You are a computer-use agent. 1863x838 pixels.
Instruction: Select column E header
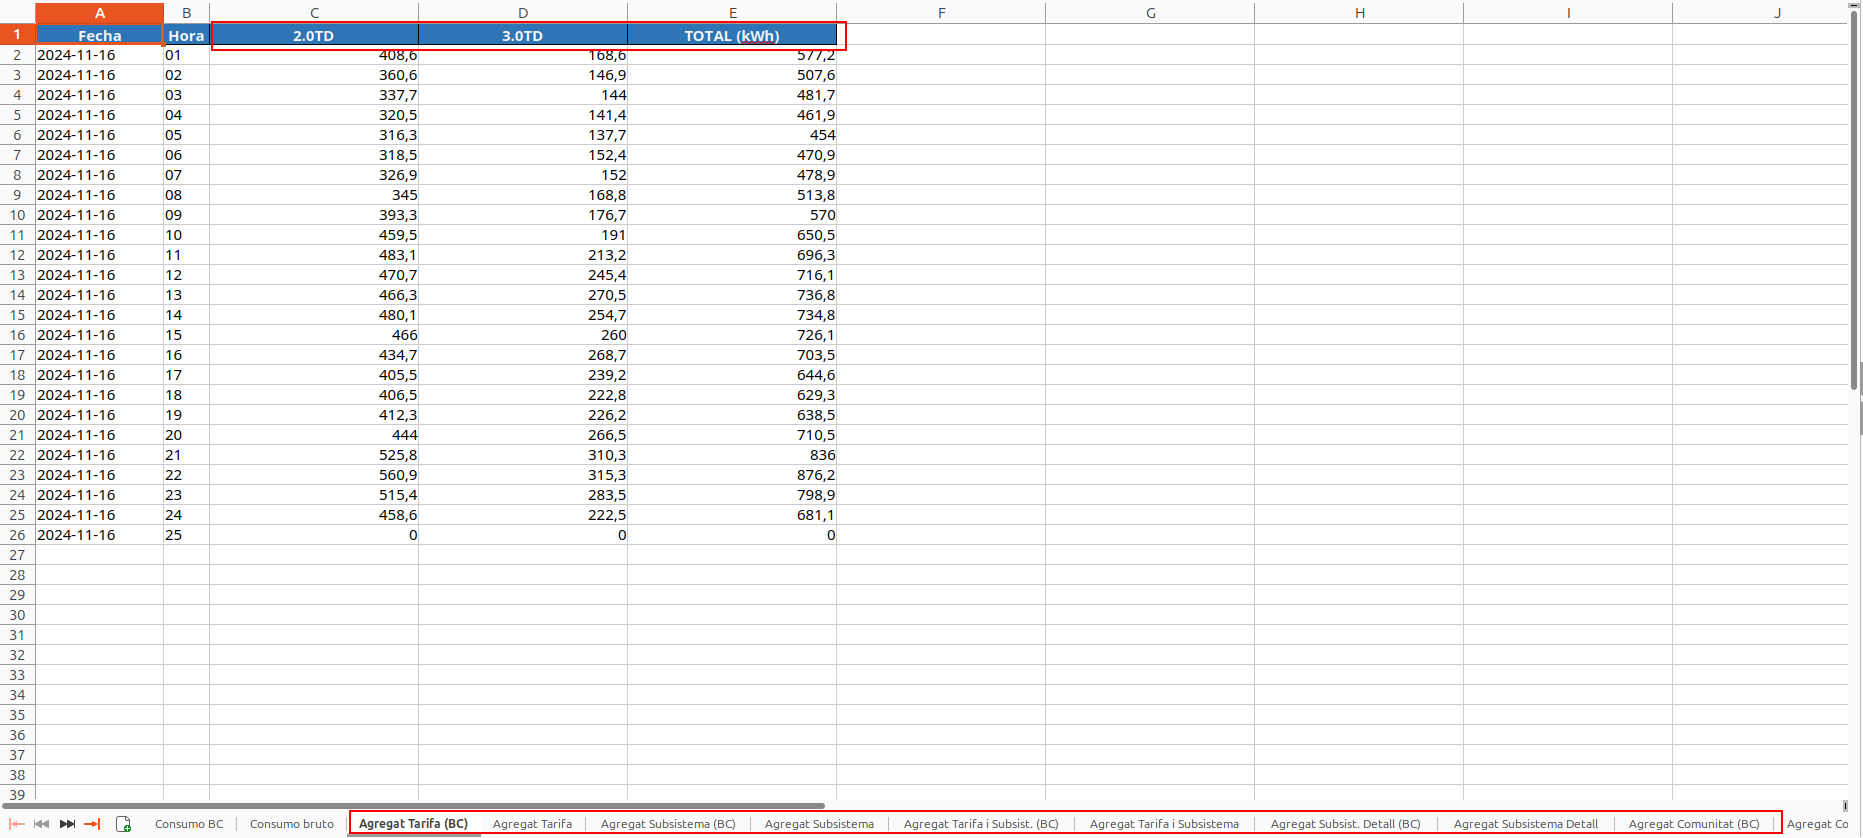tap(732, 13)
